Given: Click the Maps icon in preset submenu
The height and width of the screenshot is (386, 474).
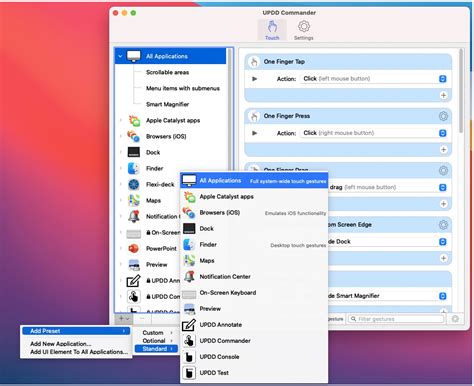Looking at the screenshot, I should pos(189,260).
